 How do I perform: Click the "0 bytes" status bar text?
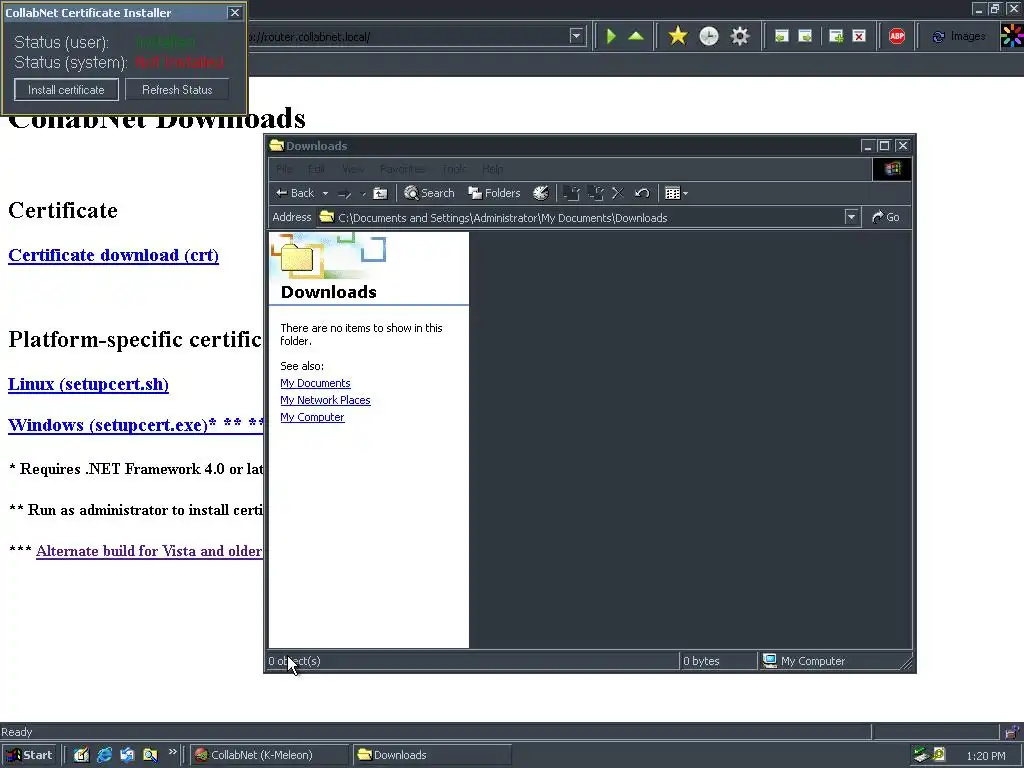[x=701, y=661]
